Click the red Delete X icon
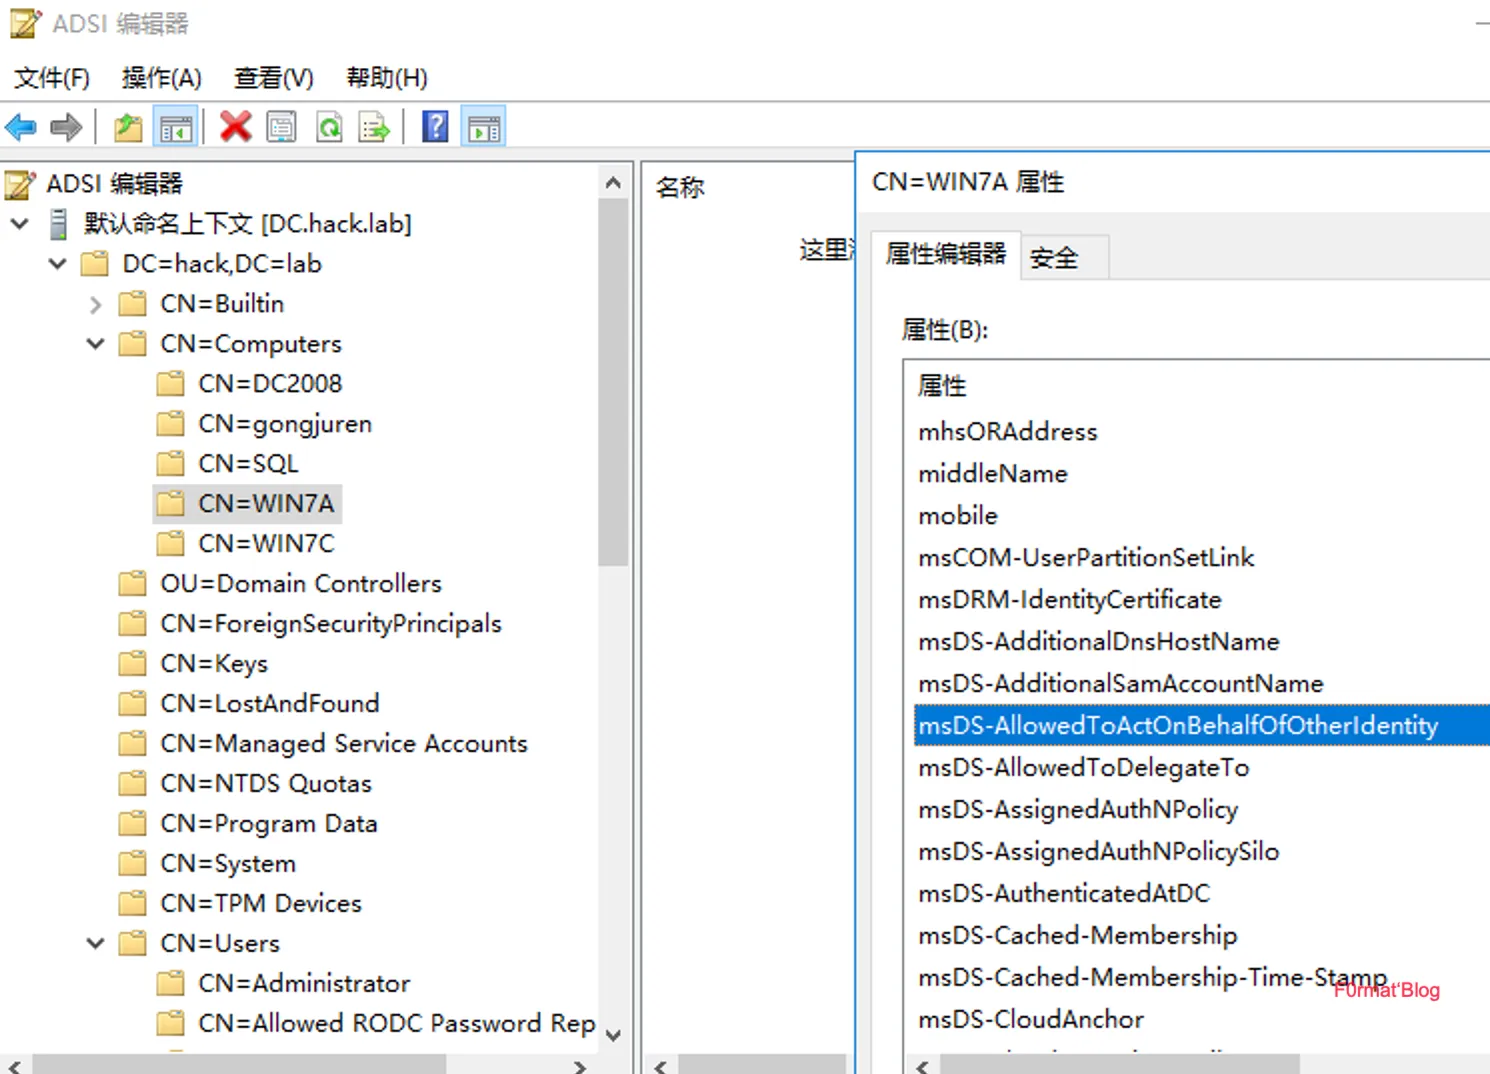 (236, 127)
